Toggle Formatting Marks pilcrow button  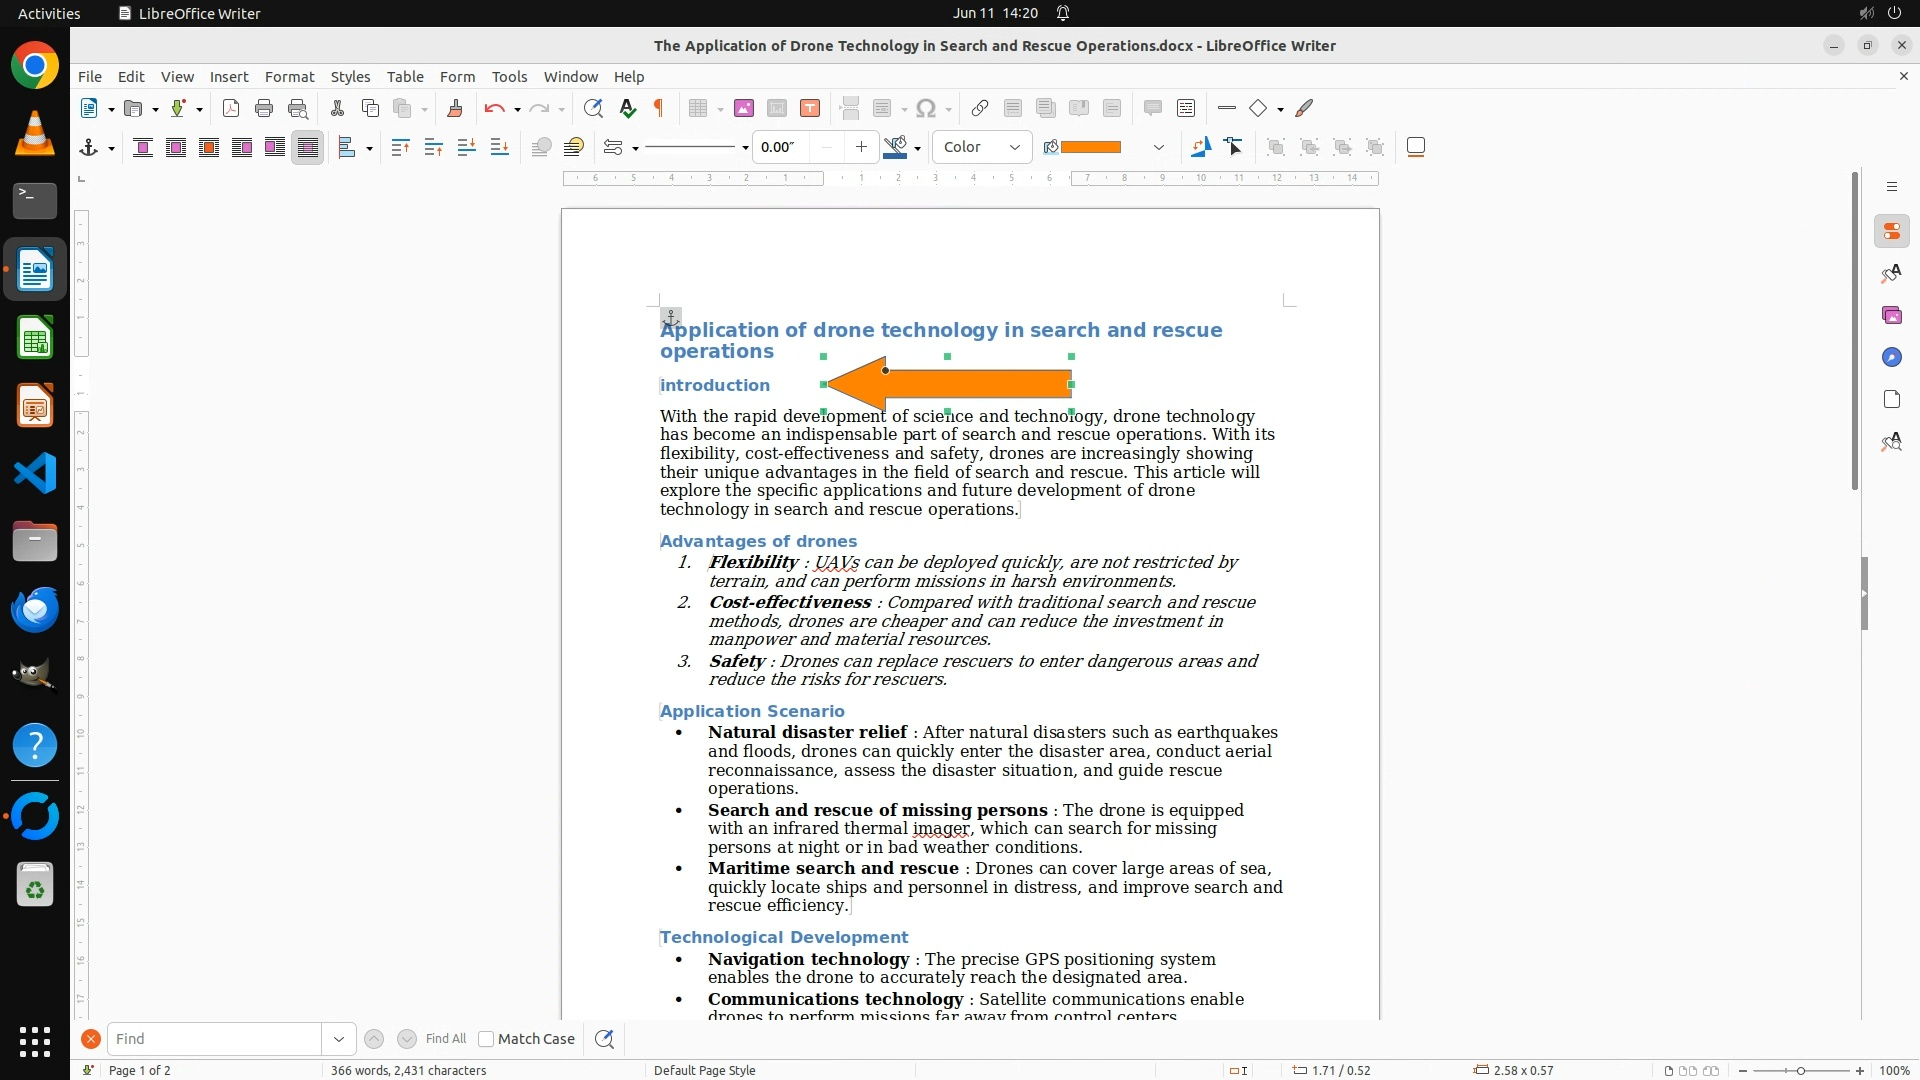pos(659,109)
